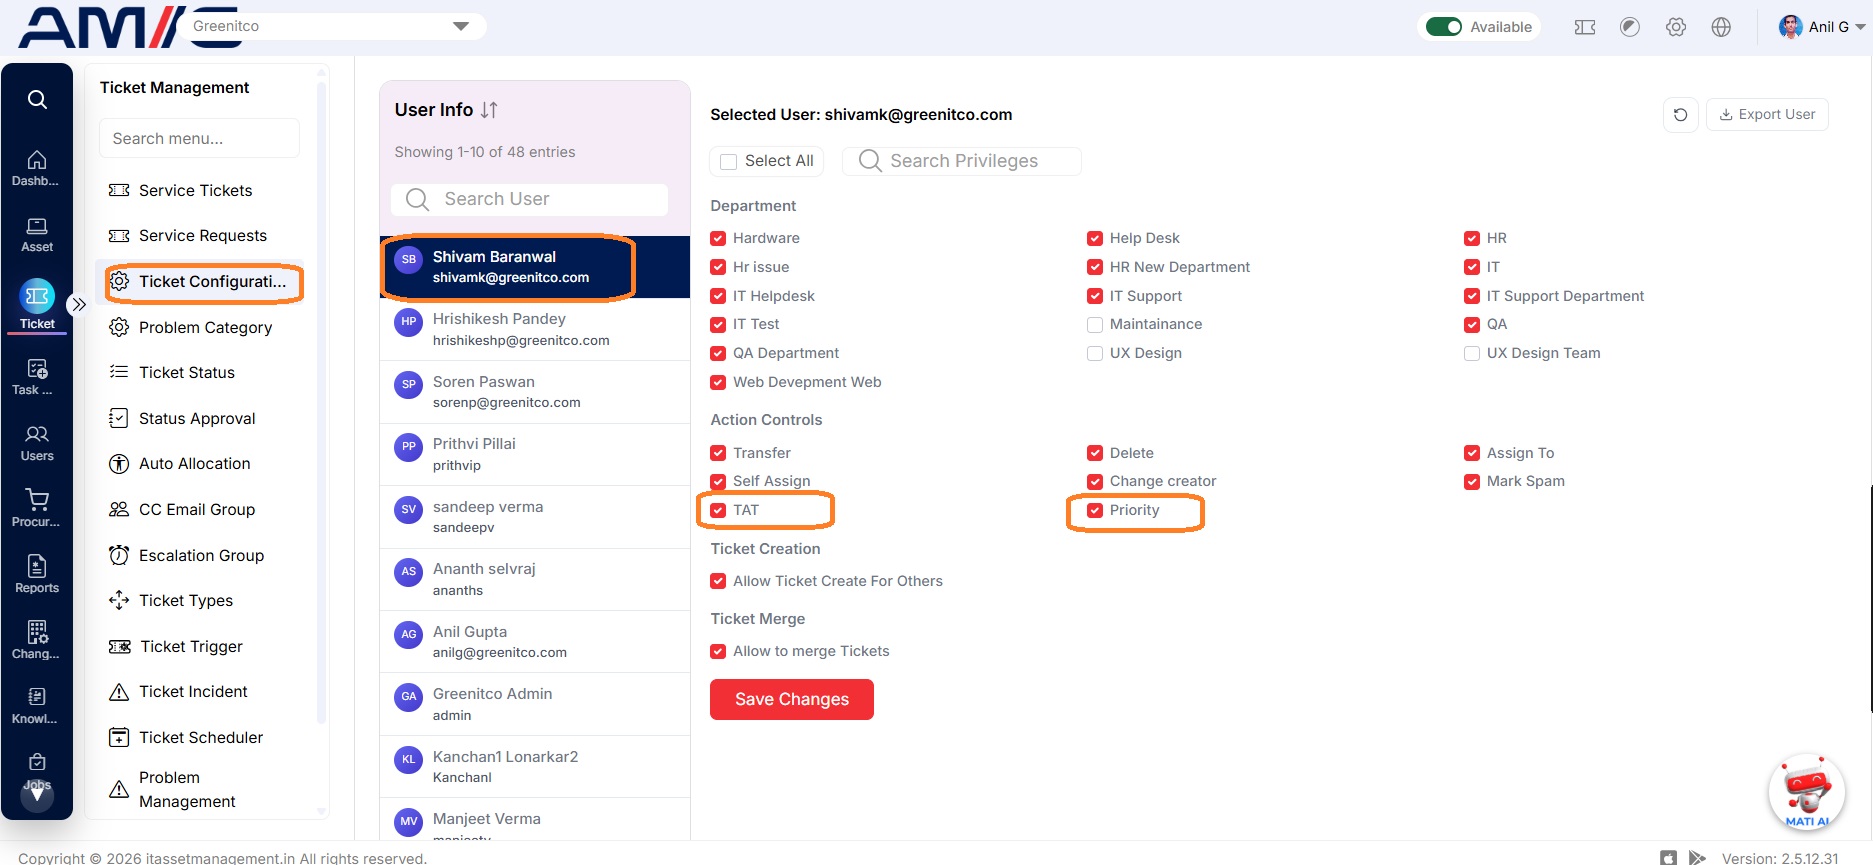Click the Search Privileges field
Viewport: 1873px width, 865px height.
pyautogui.click(x=962, y=161)
